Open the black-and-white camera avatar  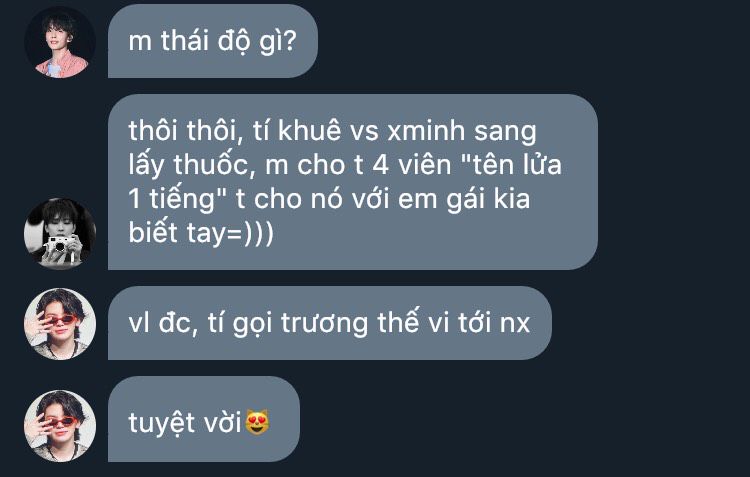60,233
